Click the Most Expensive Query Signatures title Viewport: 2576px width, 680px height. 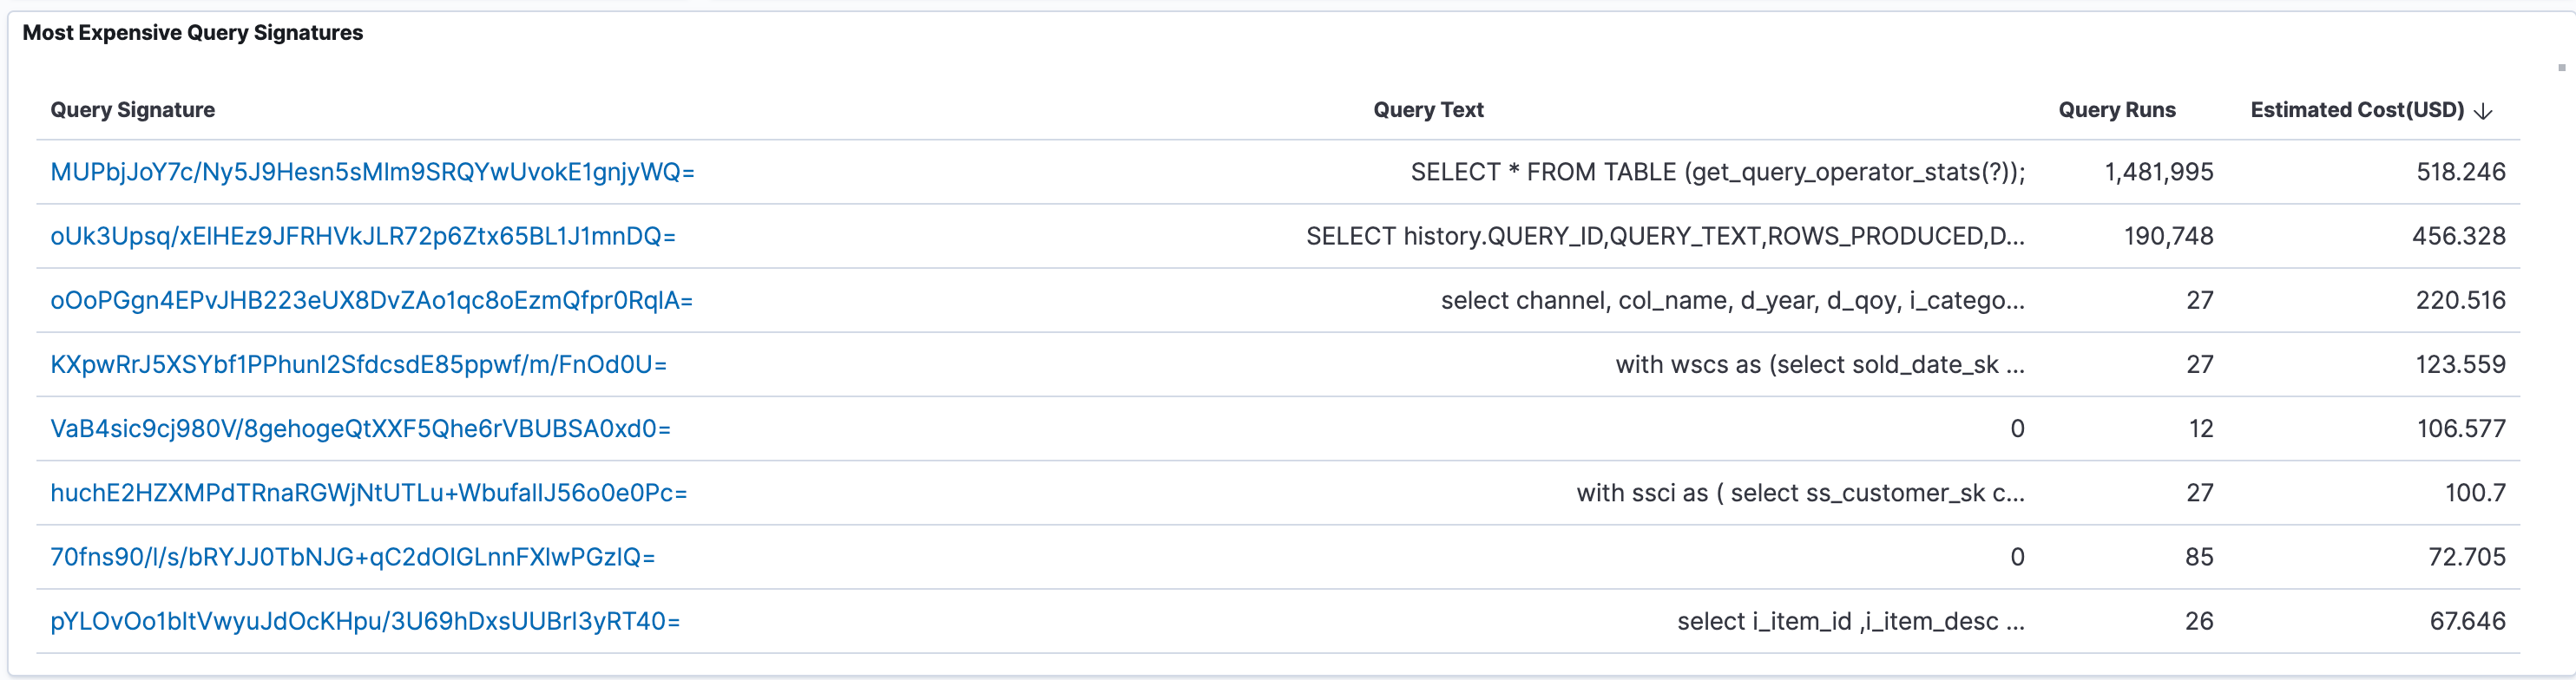click(192, 33)
